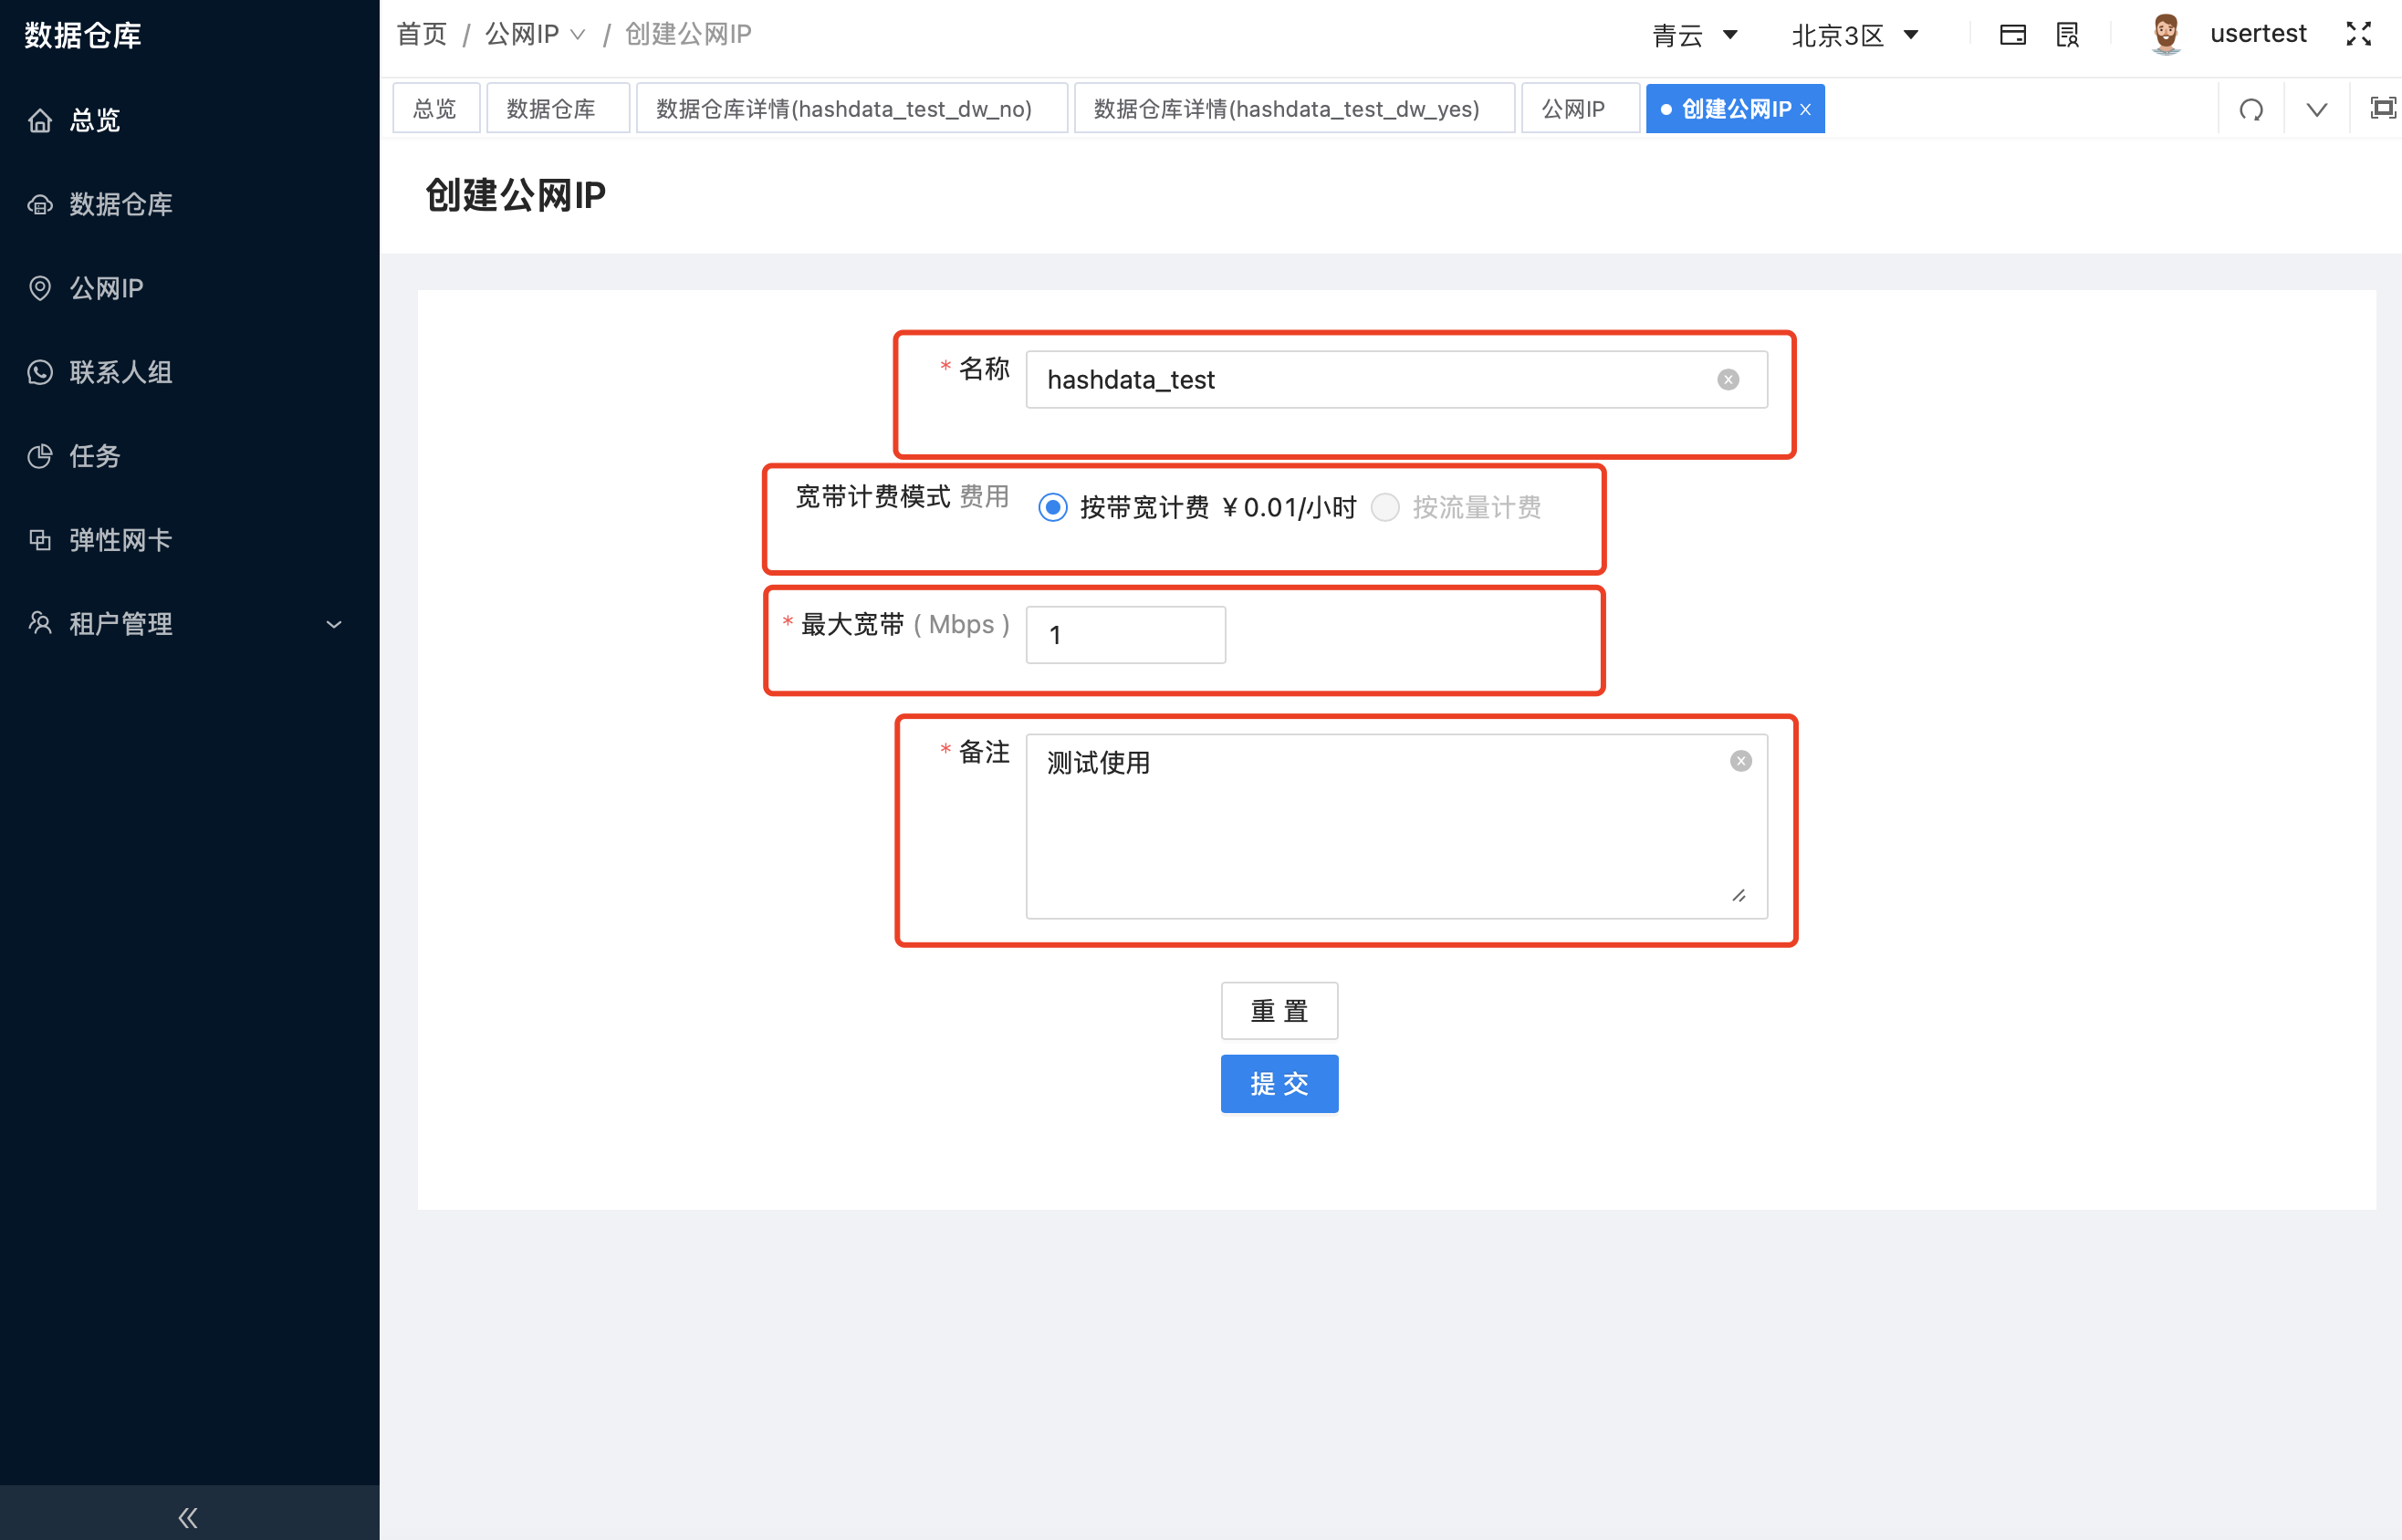Select the 按流量计费 billing radio button
Viewport: 2402px width, 1540px height.
coord(1385,507)
